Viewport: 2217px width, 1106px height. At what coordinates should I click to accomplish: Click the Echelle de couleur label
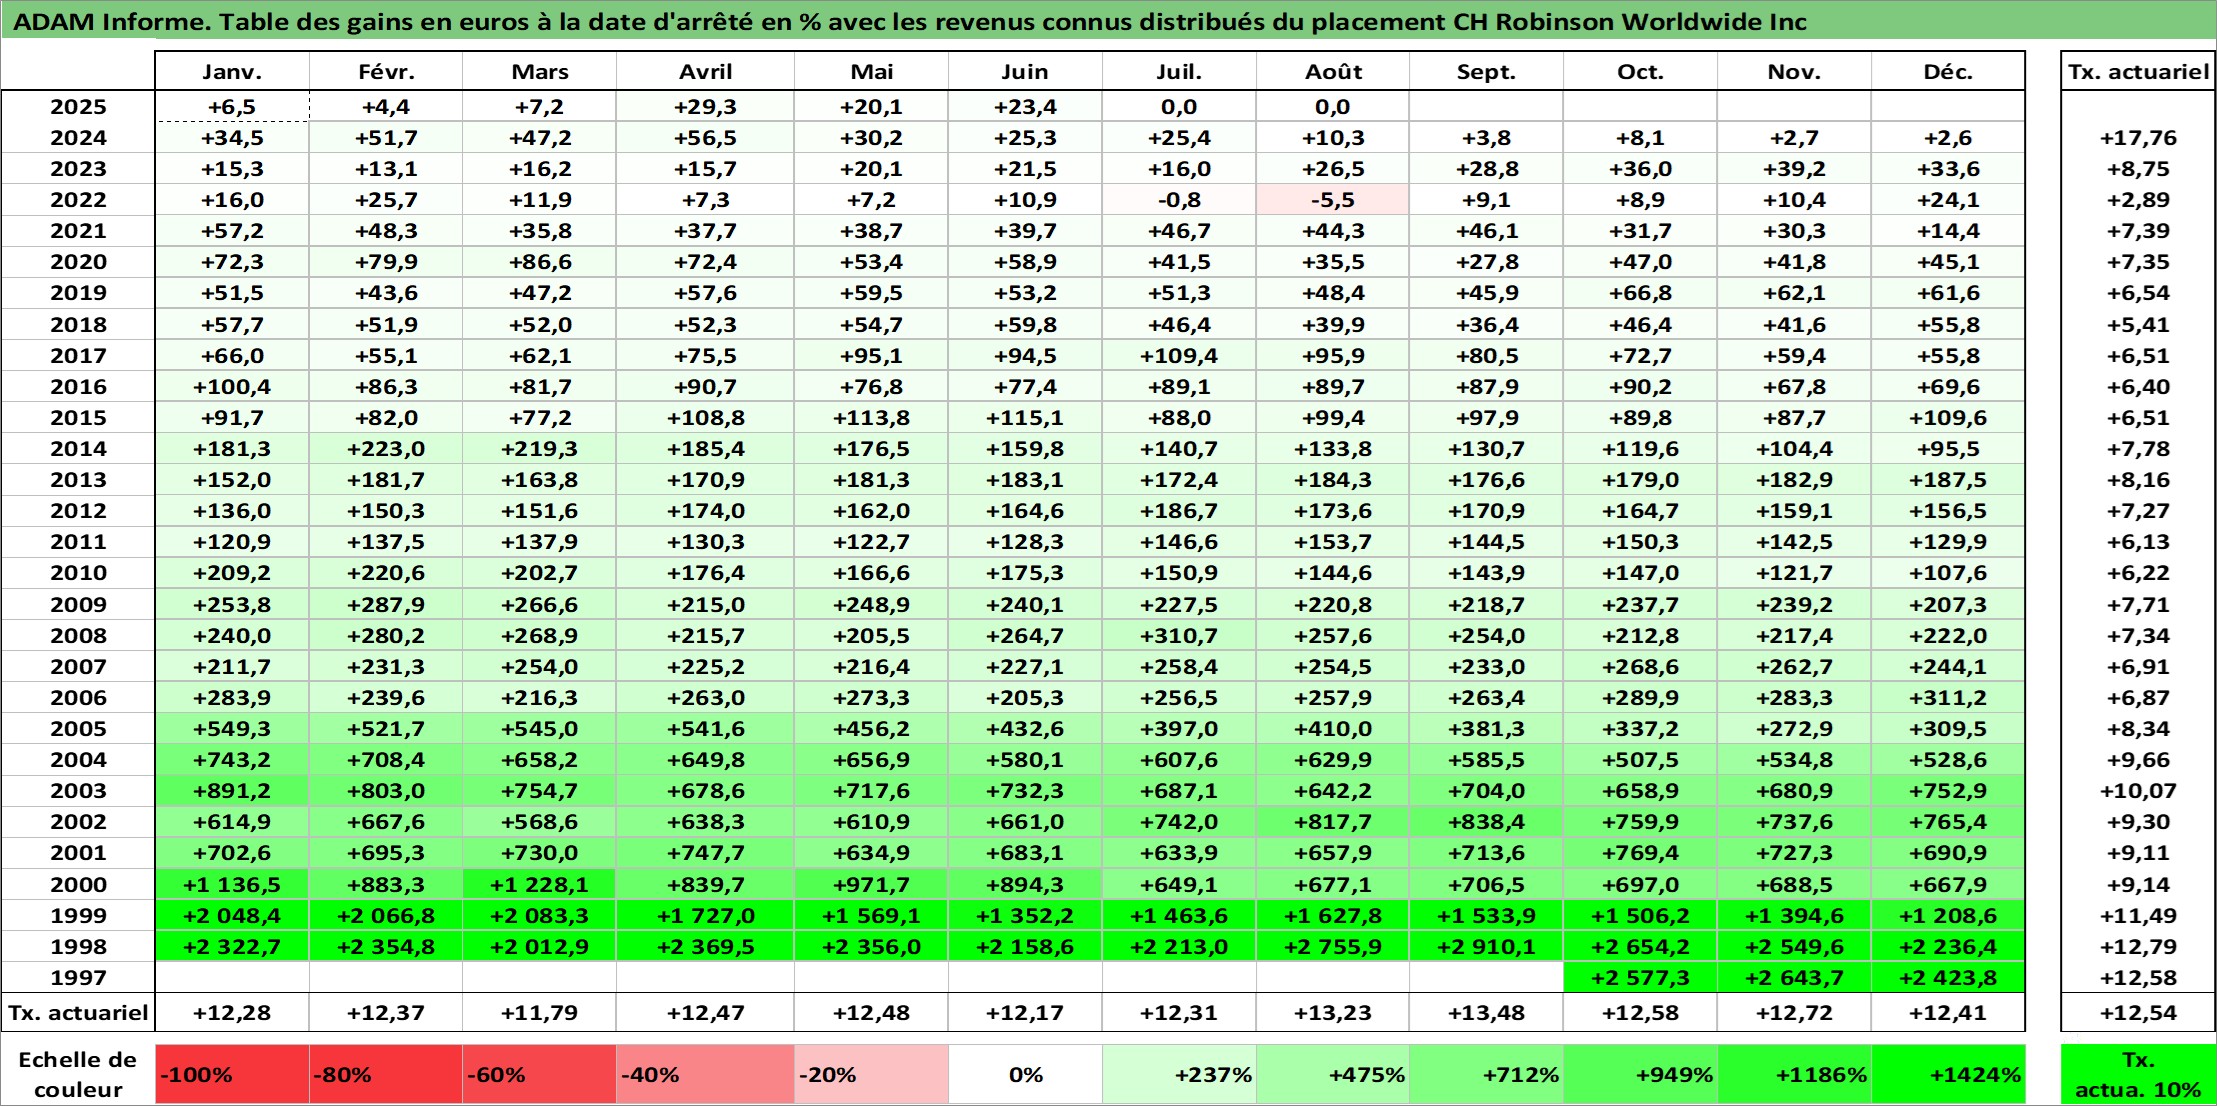pos(78,1075)
